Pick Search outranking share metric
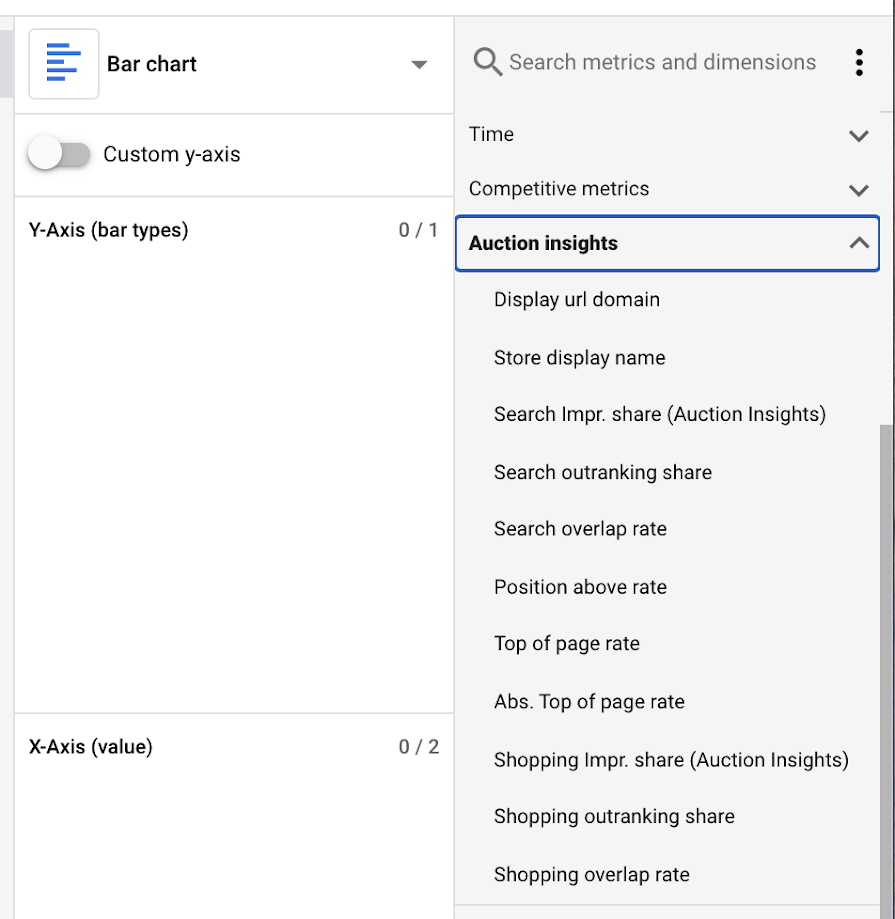Image resolution: width=895 pixels, height=919 pixels. click(x=603, y=473)
